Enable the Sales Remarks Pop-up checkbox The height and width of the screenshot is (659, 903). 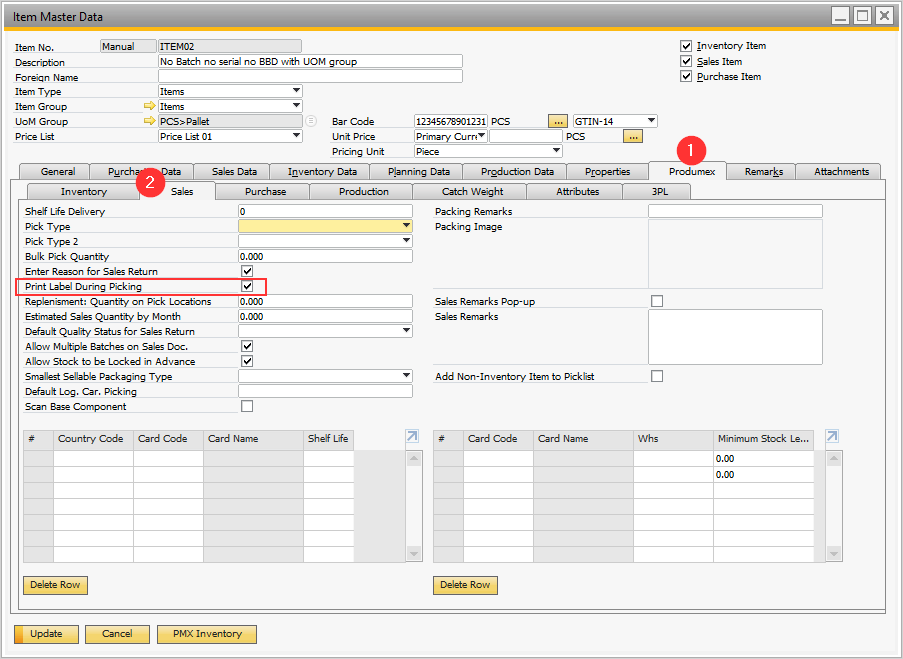pyautogui.click(x=657, y=301)
